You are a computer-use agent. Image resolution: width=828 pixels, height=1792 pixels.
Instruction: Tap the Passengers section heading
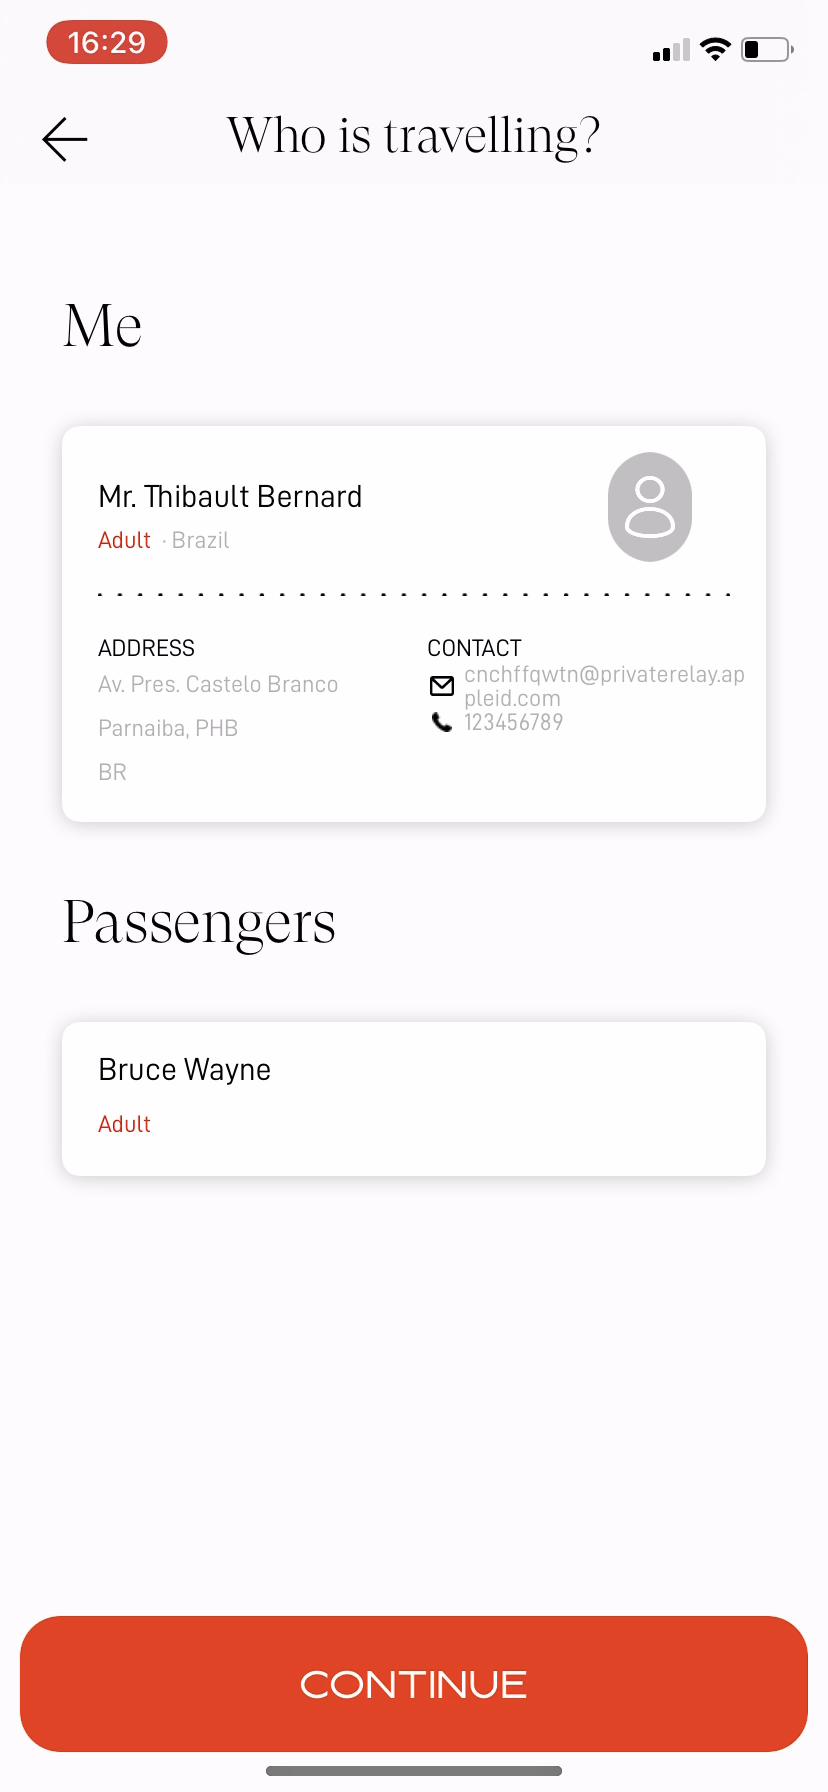(200, 922)
